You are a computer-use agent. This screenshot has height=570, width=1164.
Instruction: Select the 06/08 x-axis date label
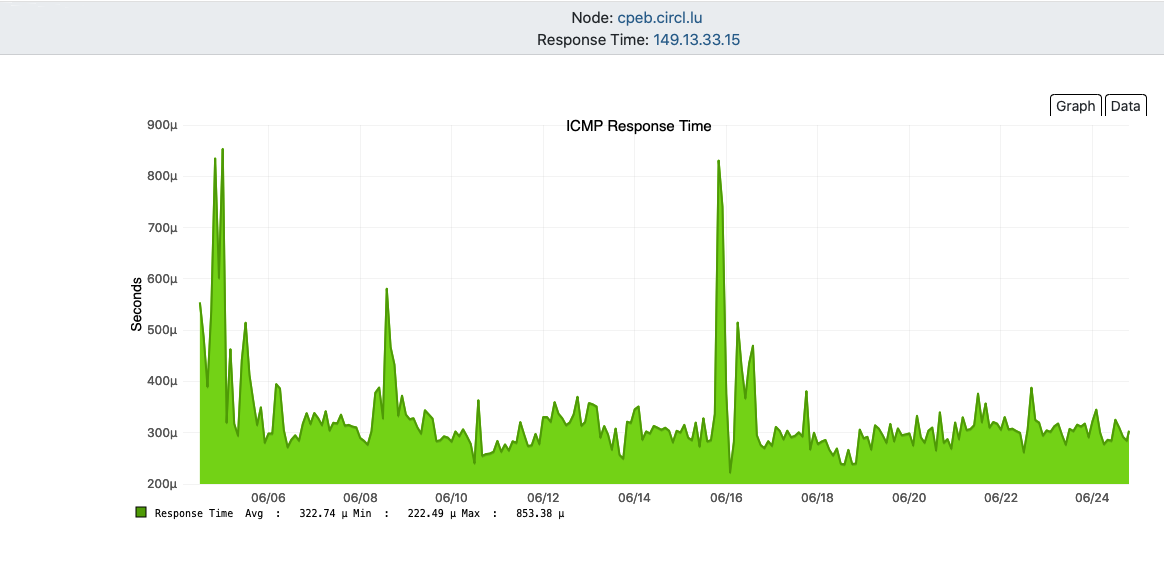coord(360,498)
